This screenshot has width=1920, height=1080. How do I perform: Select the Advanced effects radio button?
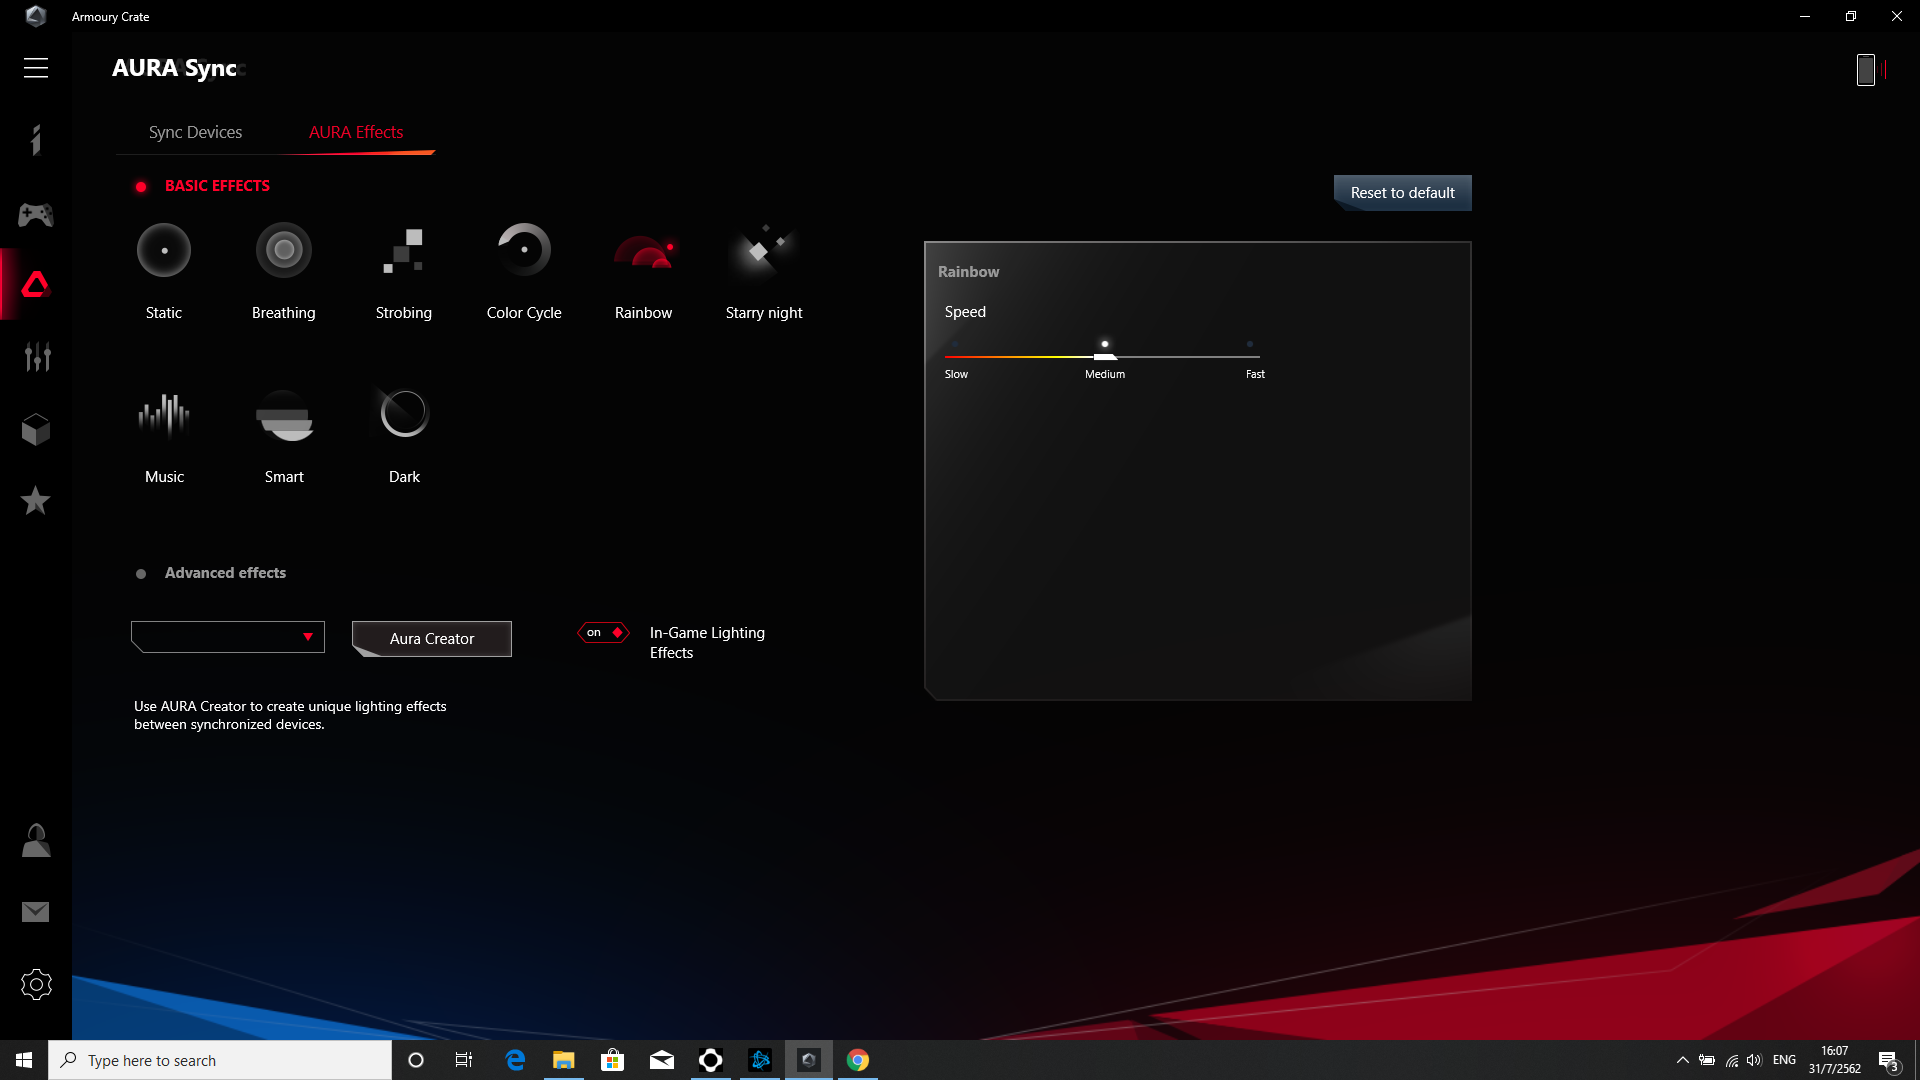[141, 574]
